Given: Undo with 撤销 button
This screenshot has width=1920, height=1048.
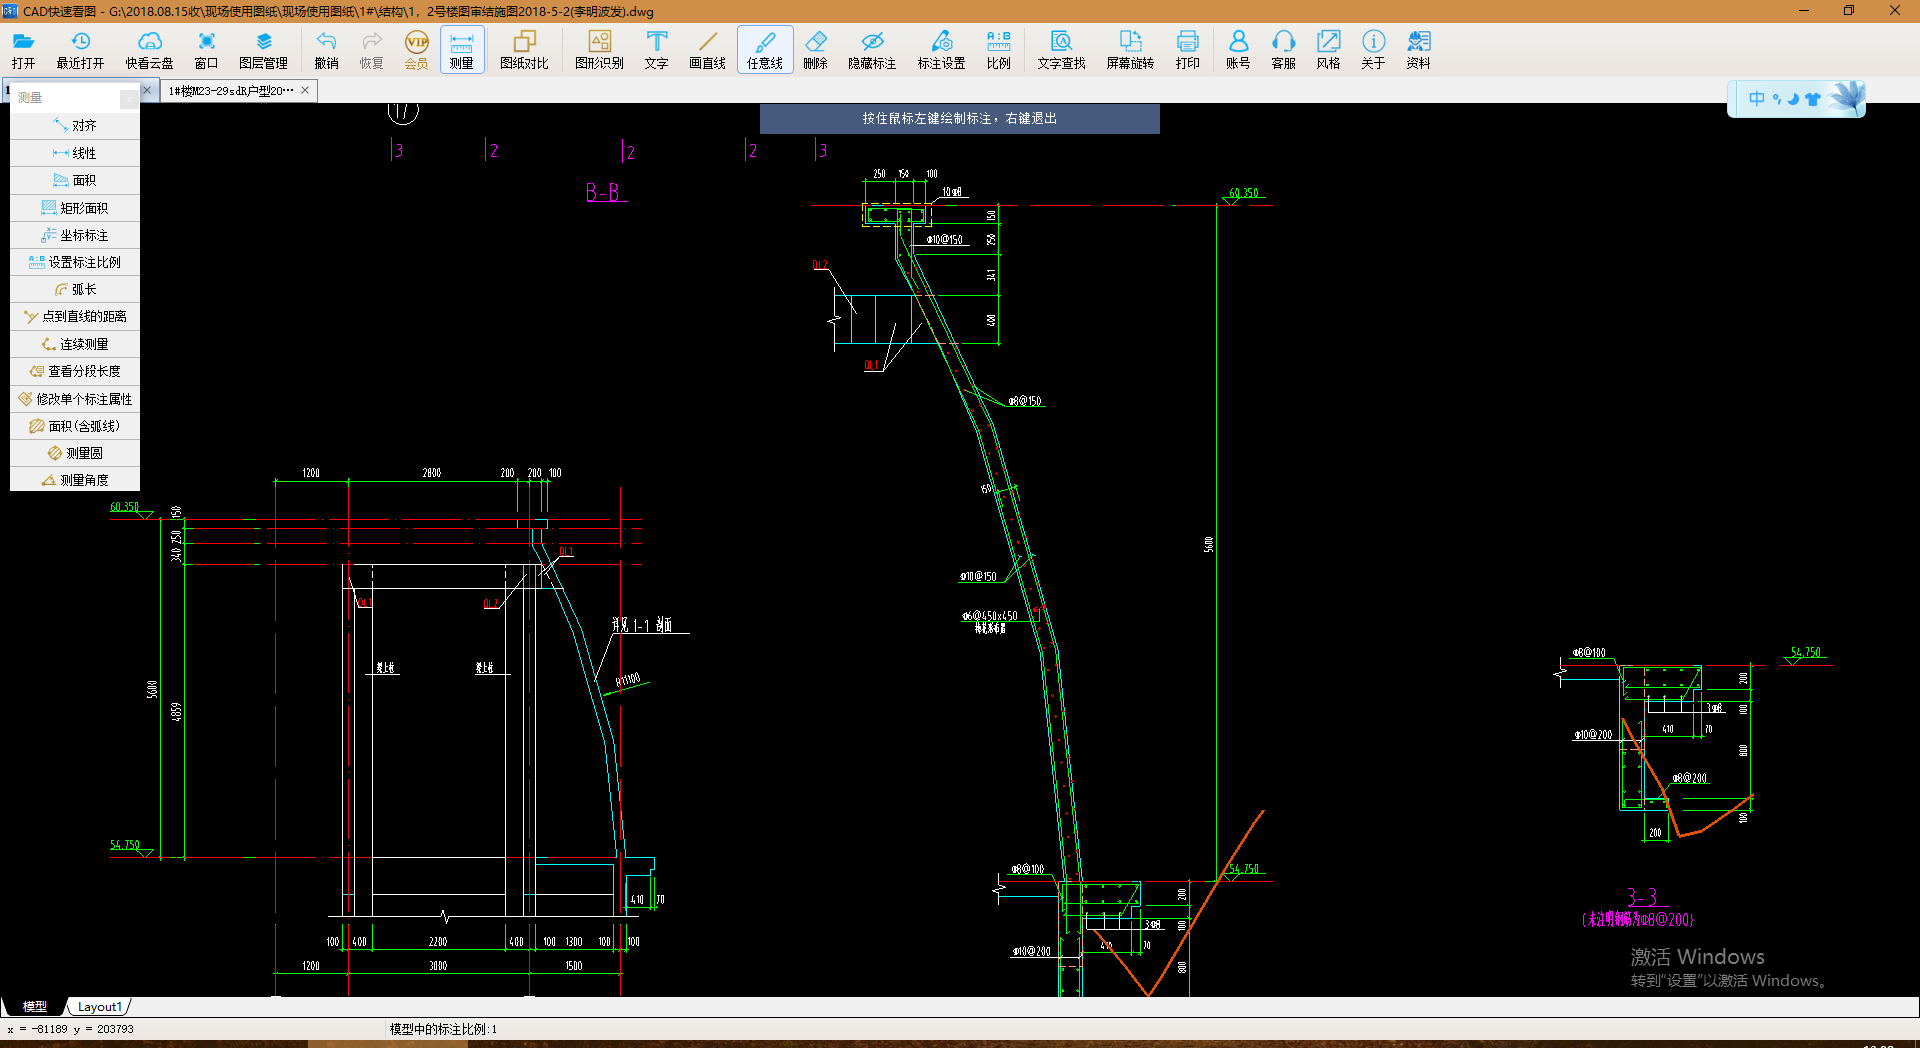Looking at the screenshot, I should pyautogui.click(x=326, y=50).
